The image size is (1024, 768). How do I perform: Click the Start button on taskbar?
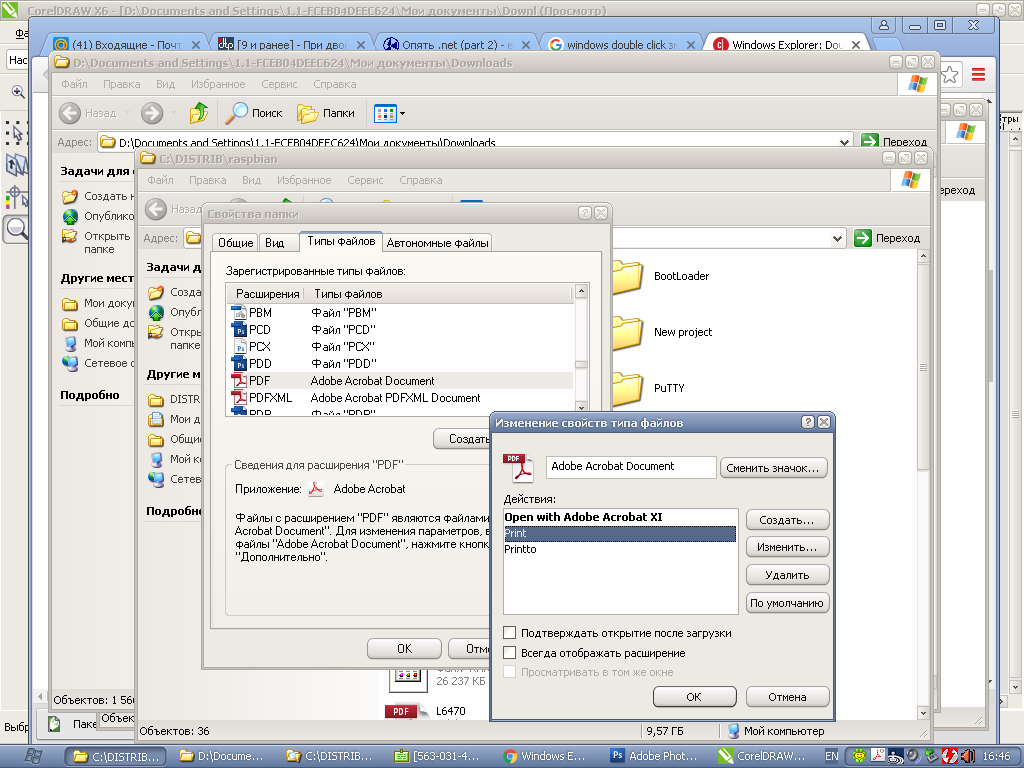[x=33, y=756]
